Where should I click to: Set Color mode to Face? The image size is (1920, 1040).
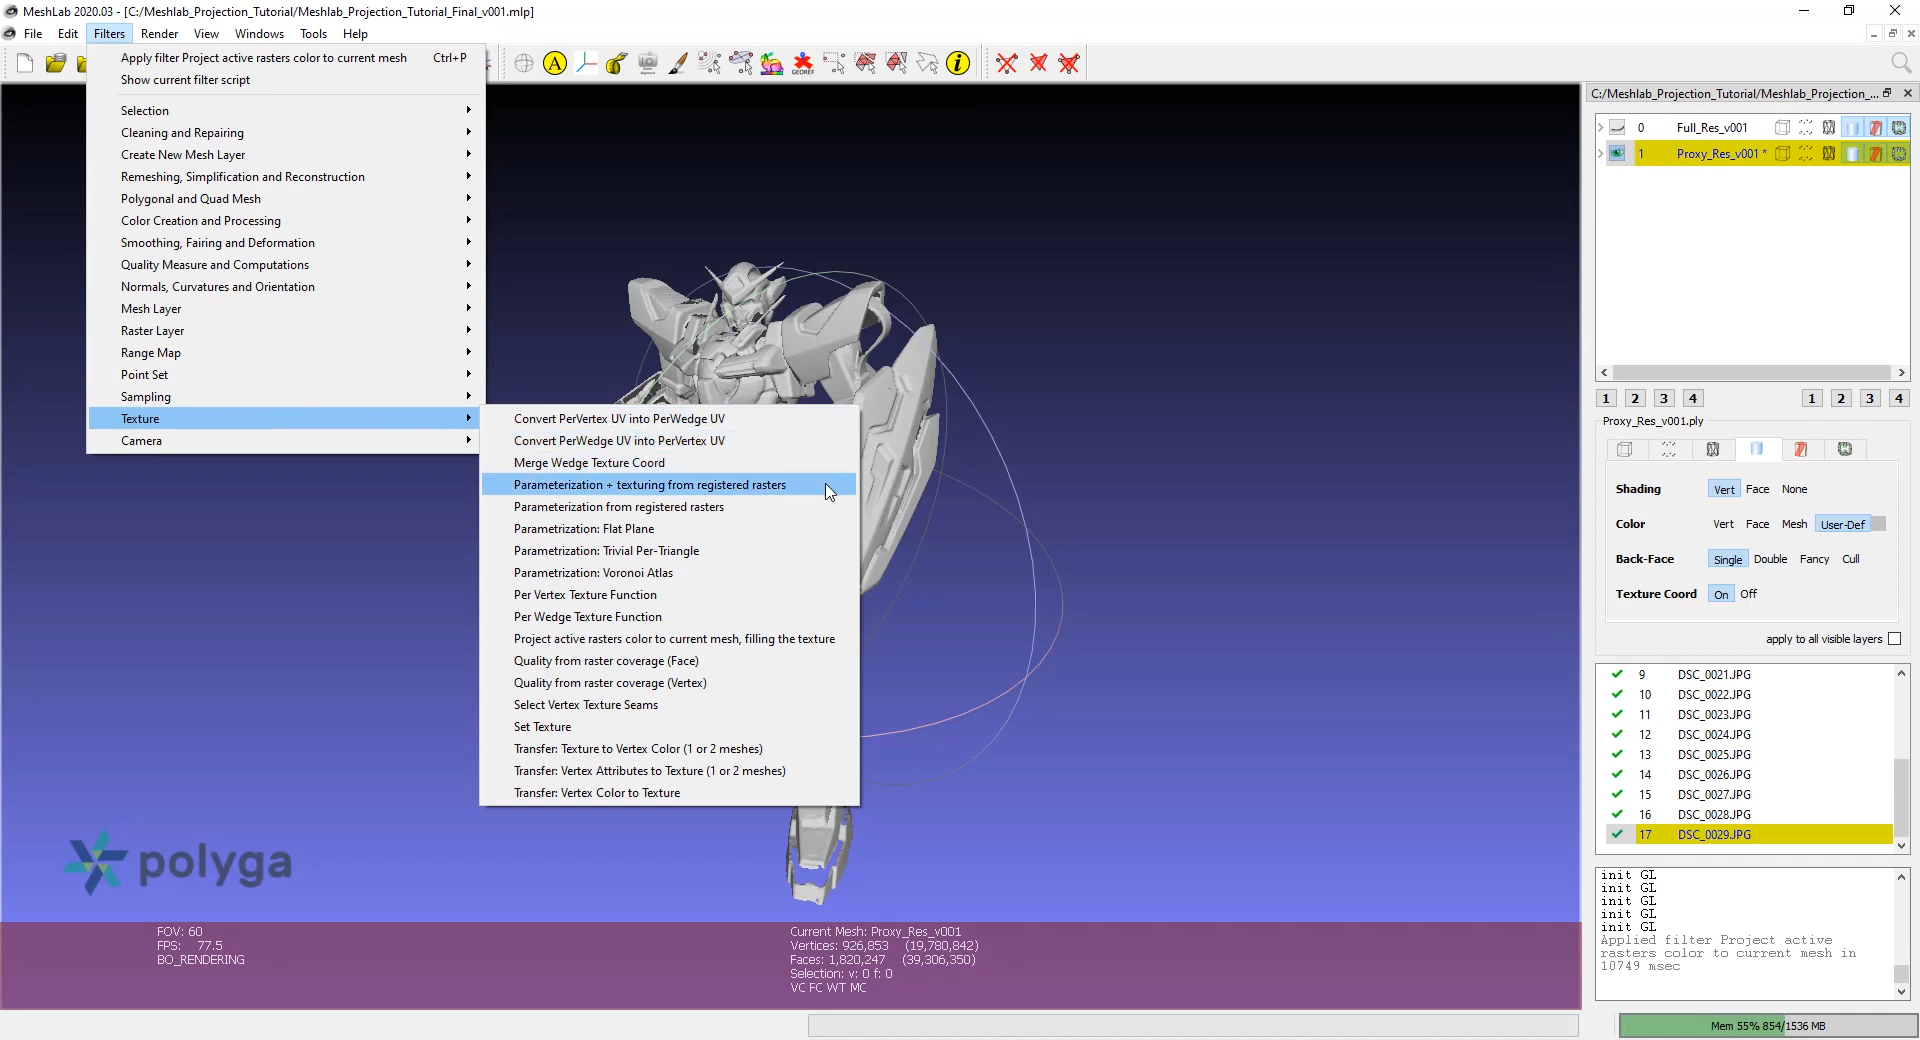tap(1757, 524)
